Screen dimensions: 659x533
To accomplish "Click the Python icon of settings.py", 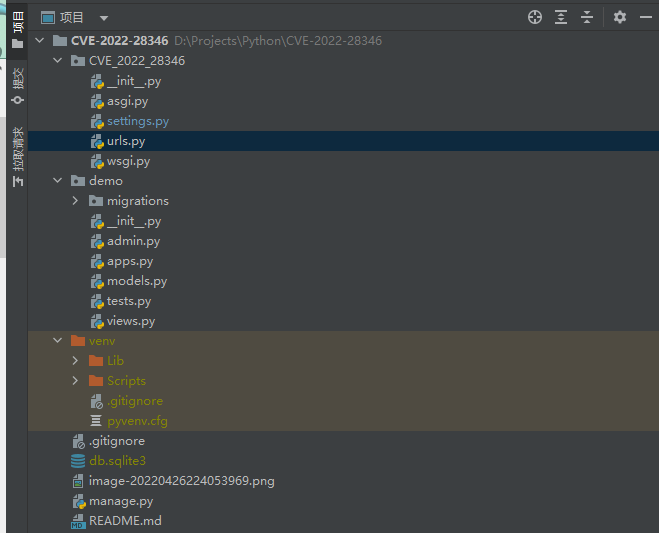I will pos(97,121).
